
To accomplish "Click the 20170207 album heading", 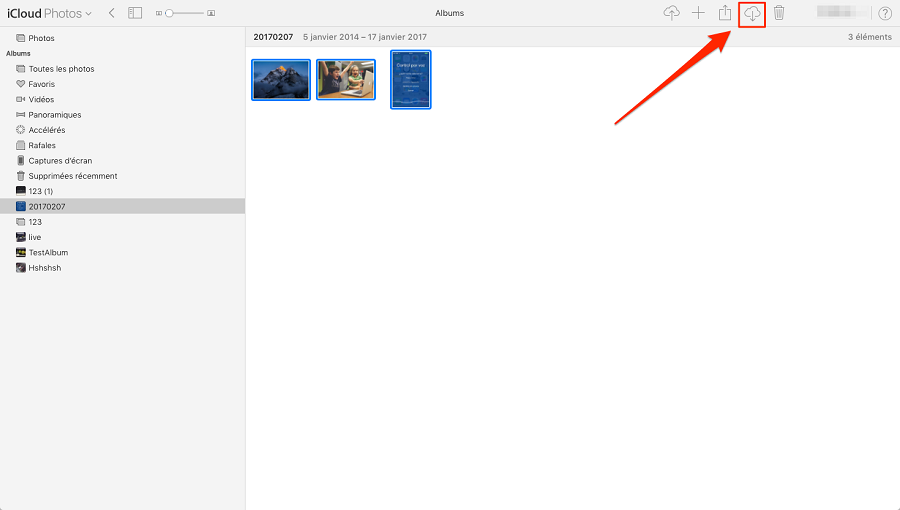I will 273,37.
